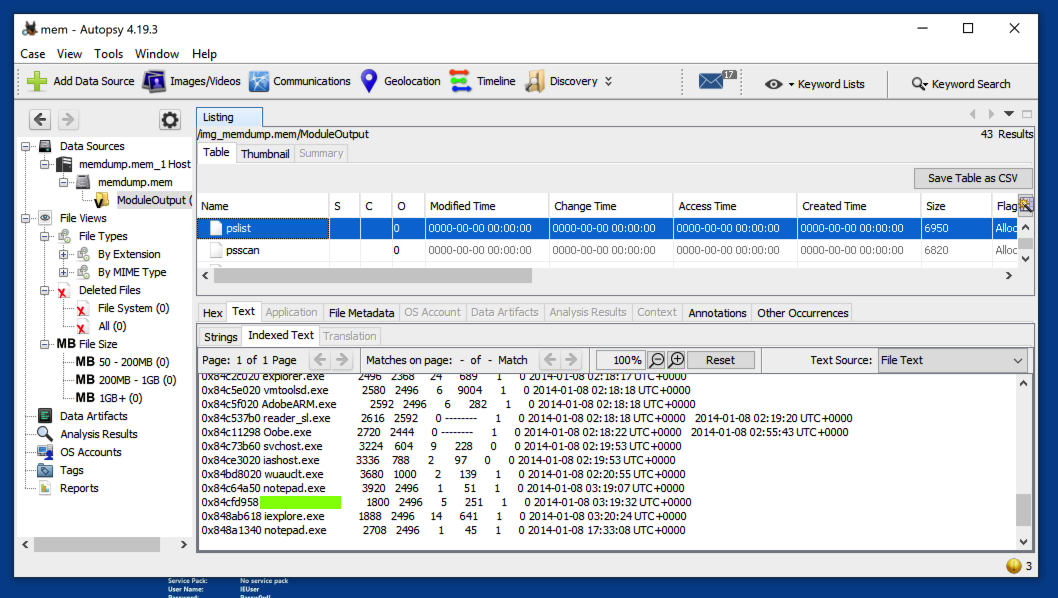The image size is (1058, 598).
Task: Click Save Table as CSV button
Action: (x=972, y=178)
